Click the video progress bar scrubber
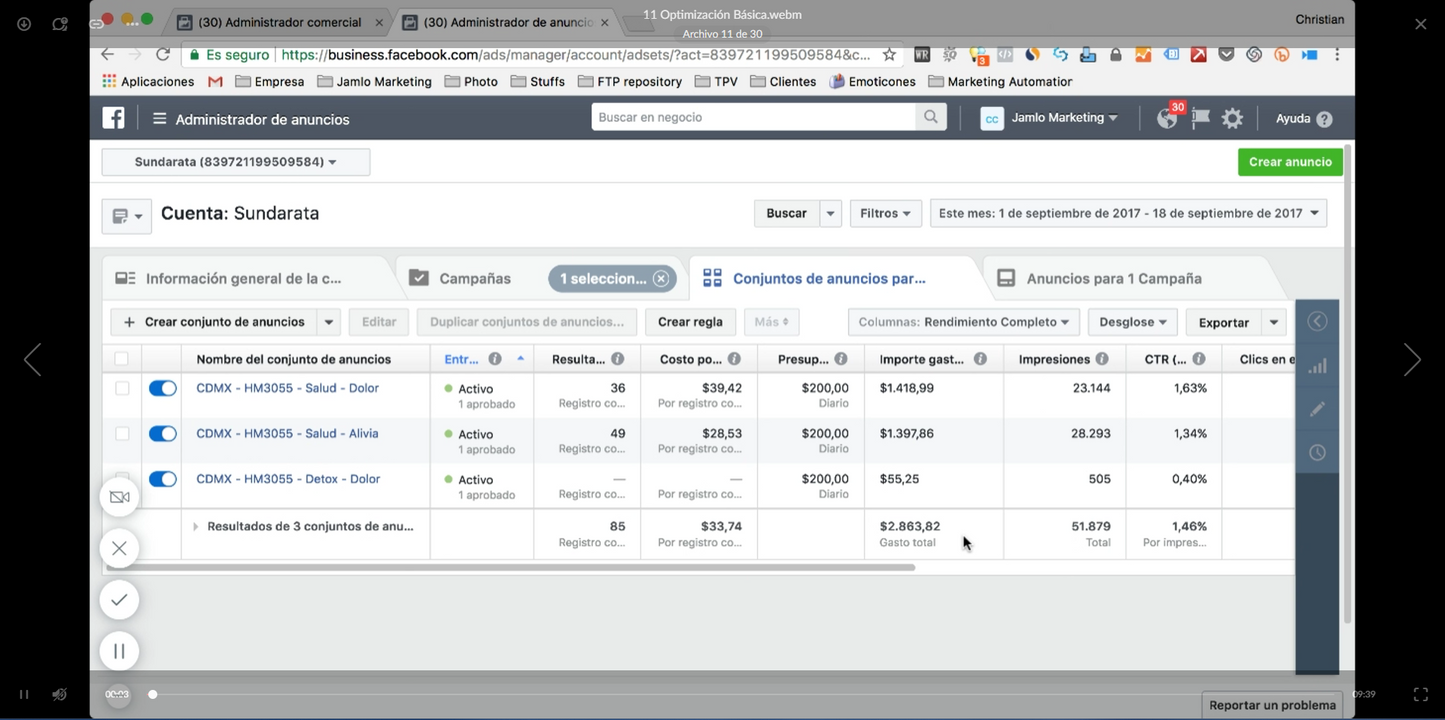The width and height of the screenshot is (1445, 720). 153,694
